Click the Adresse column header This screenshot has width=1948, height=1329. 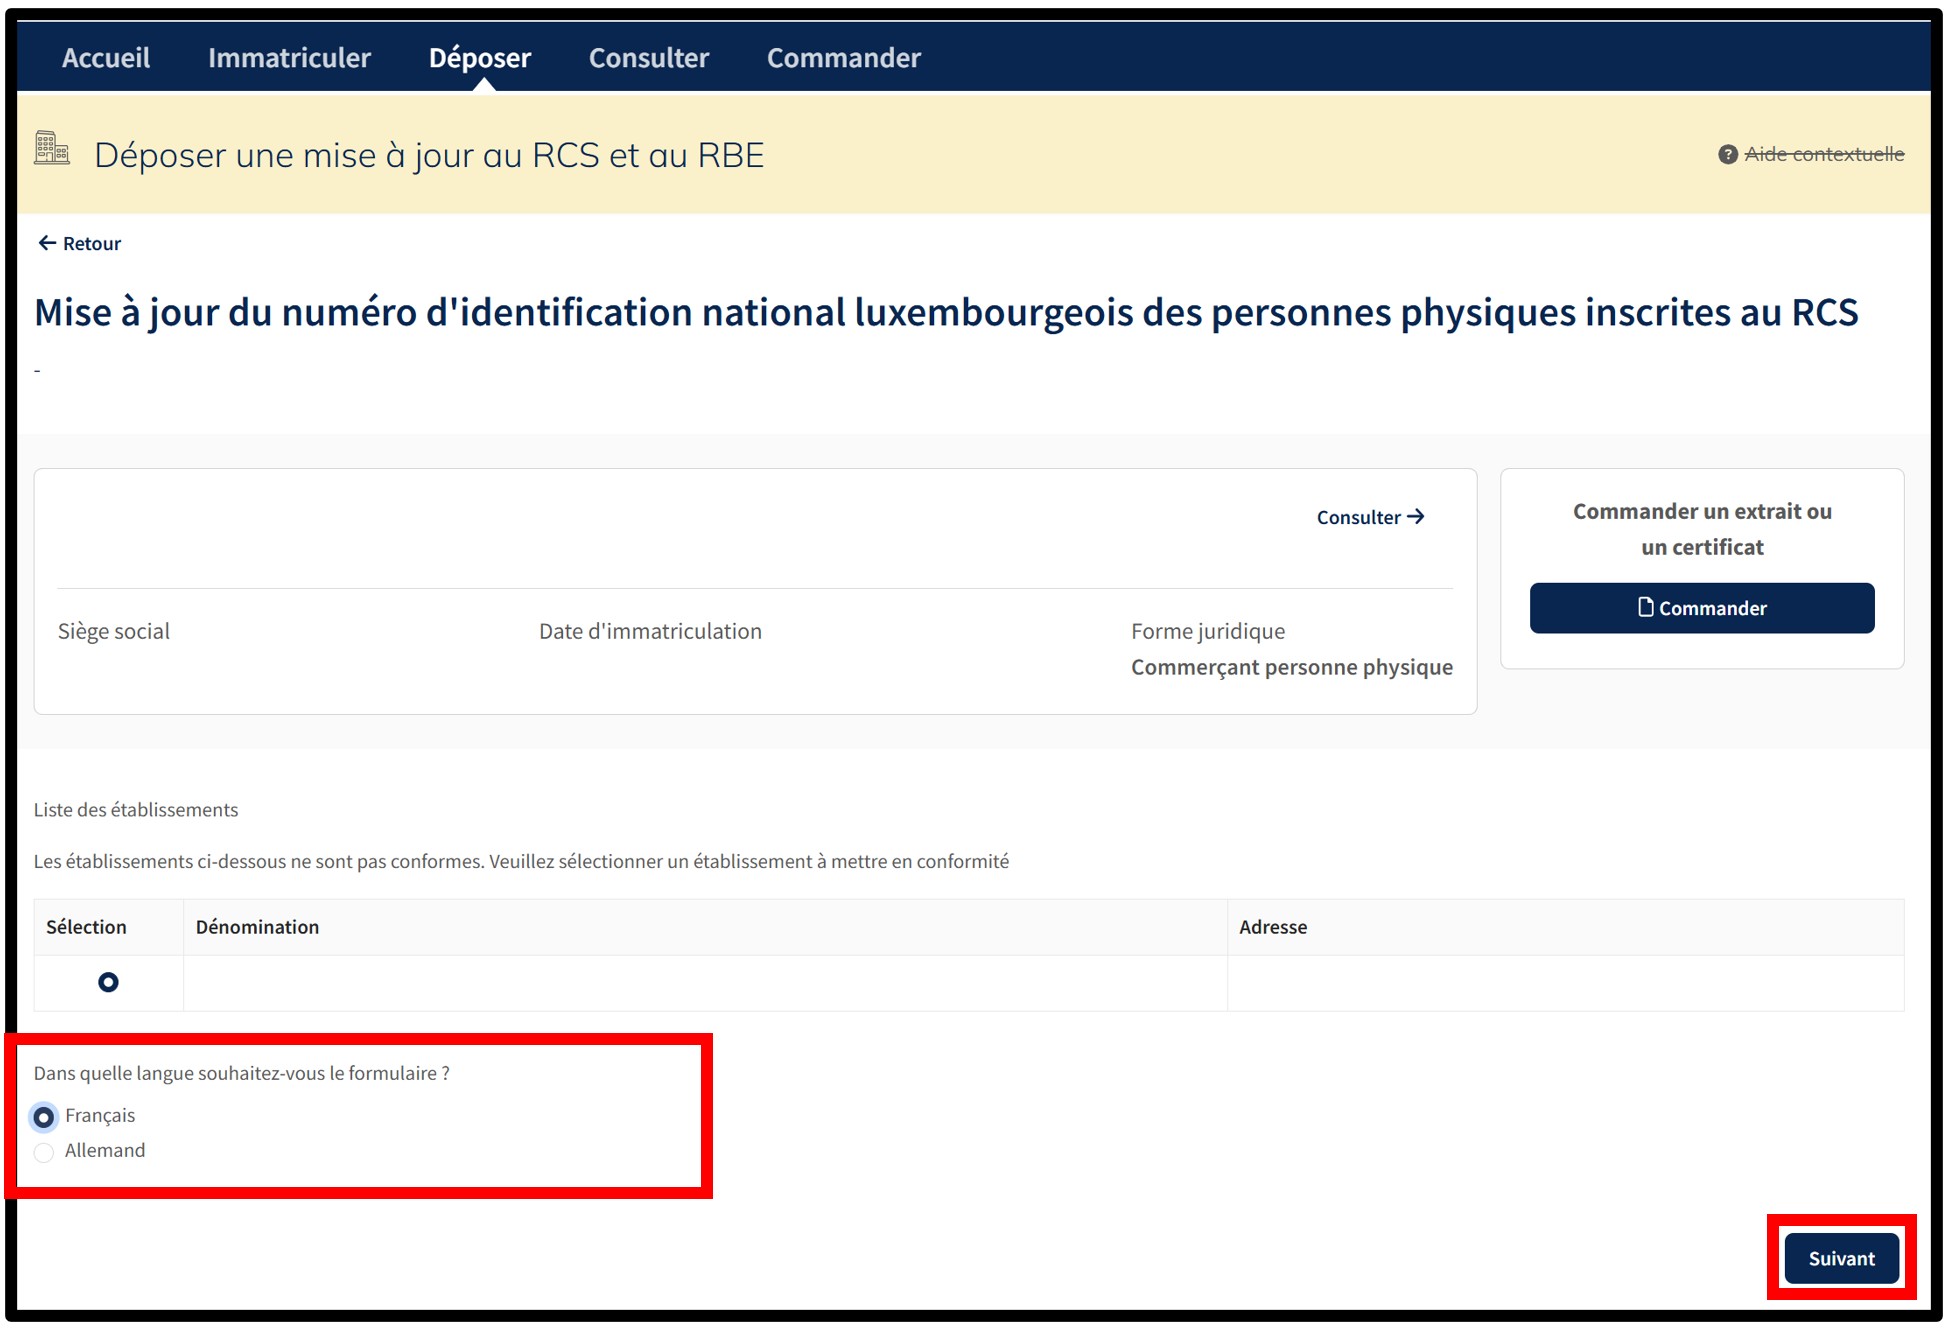pos(1272,927)
